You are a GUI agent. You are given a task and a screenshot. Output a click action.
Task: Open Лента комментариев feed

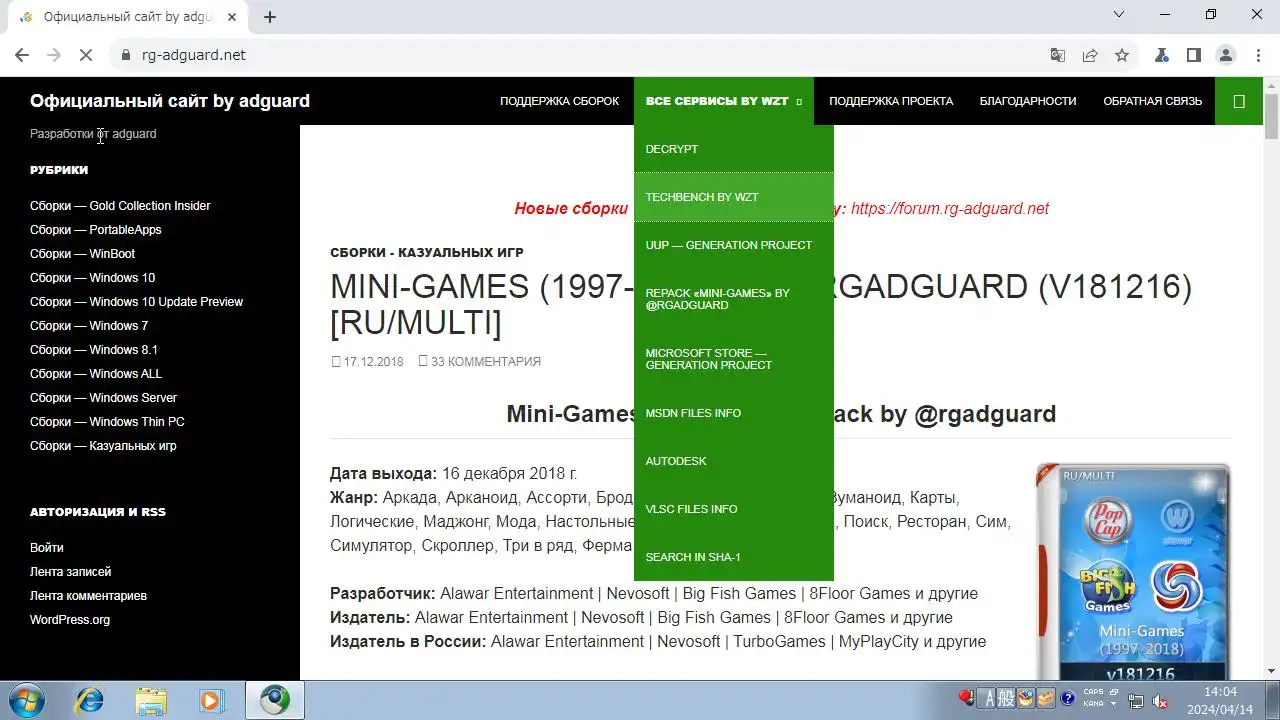[x=88, y=596]
